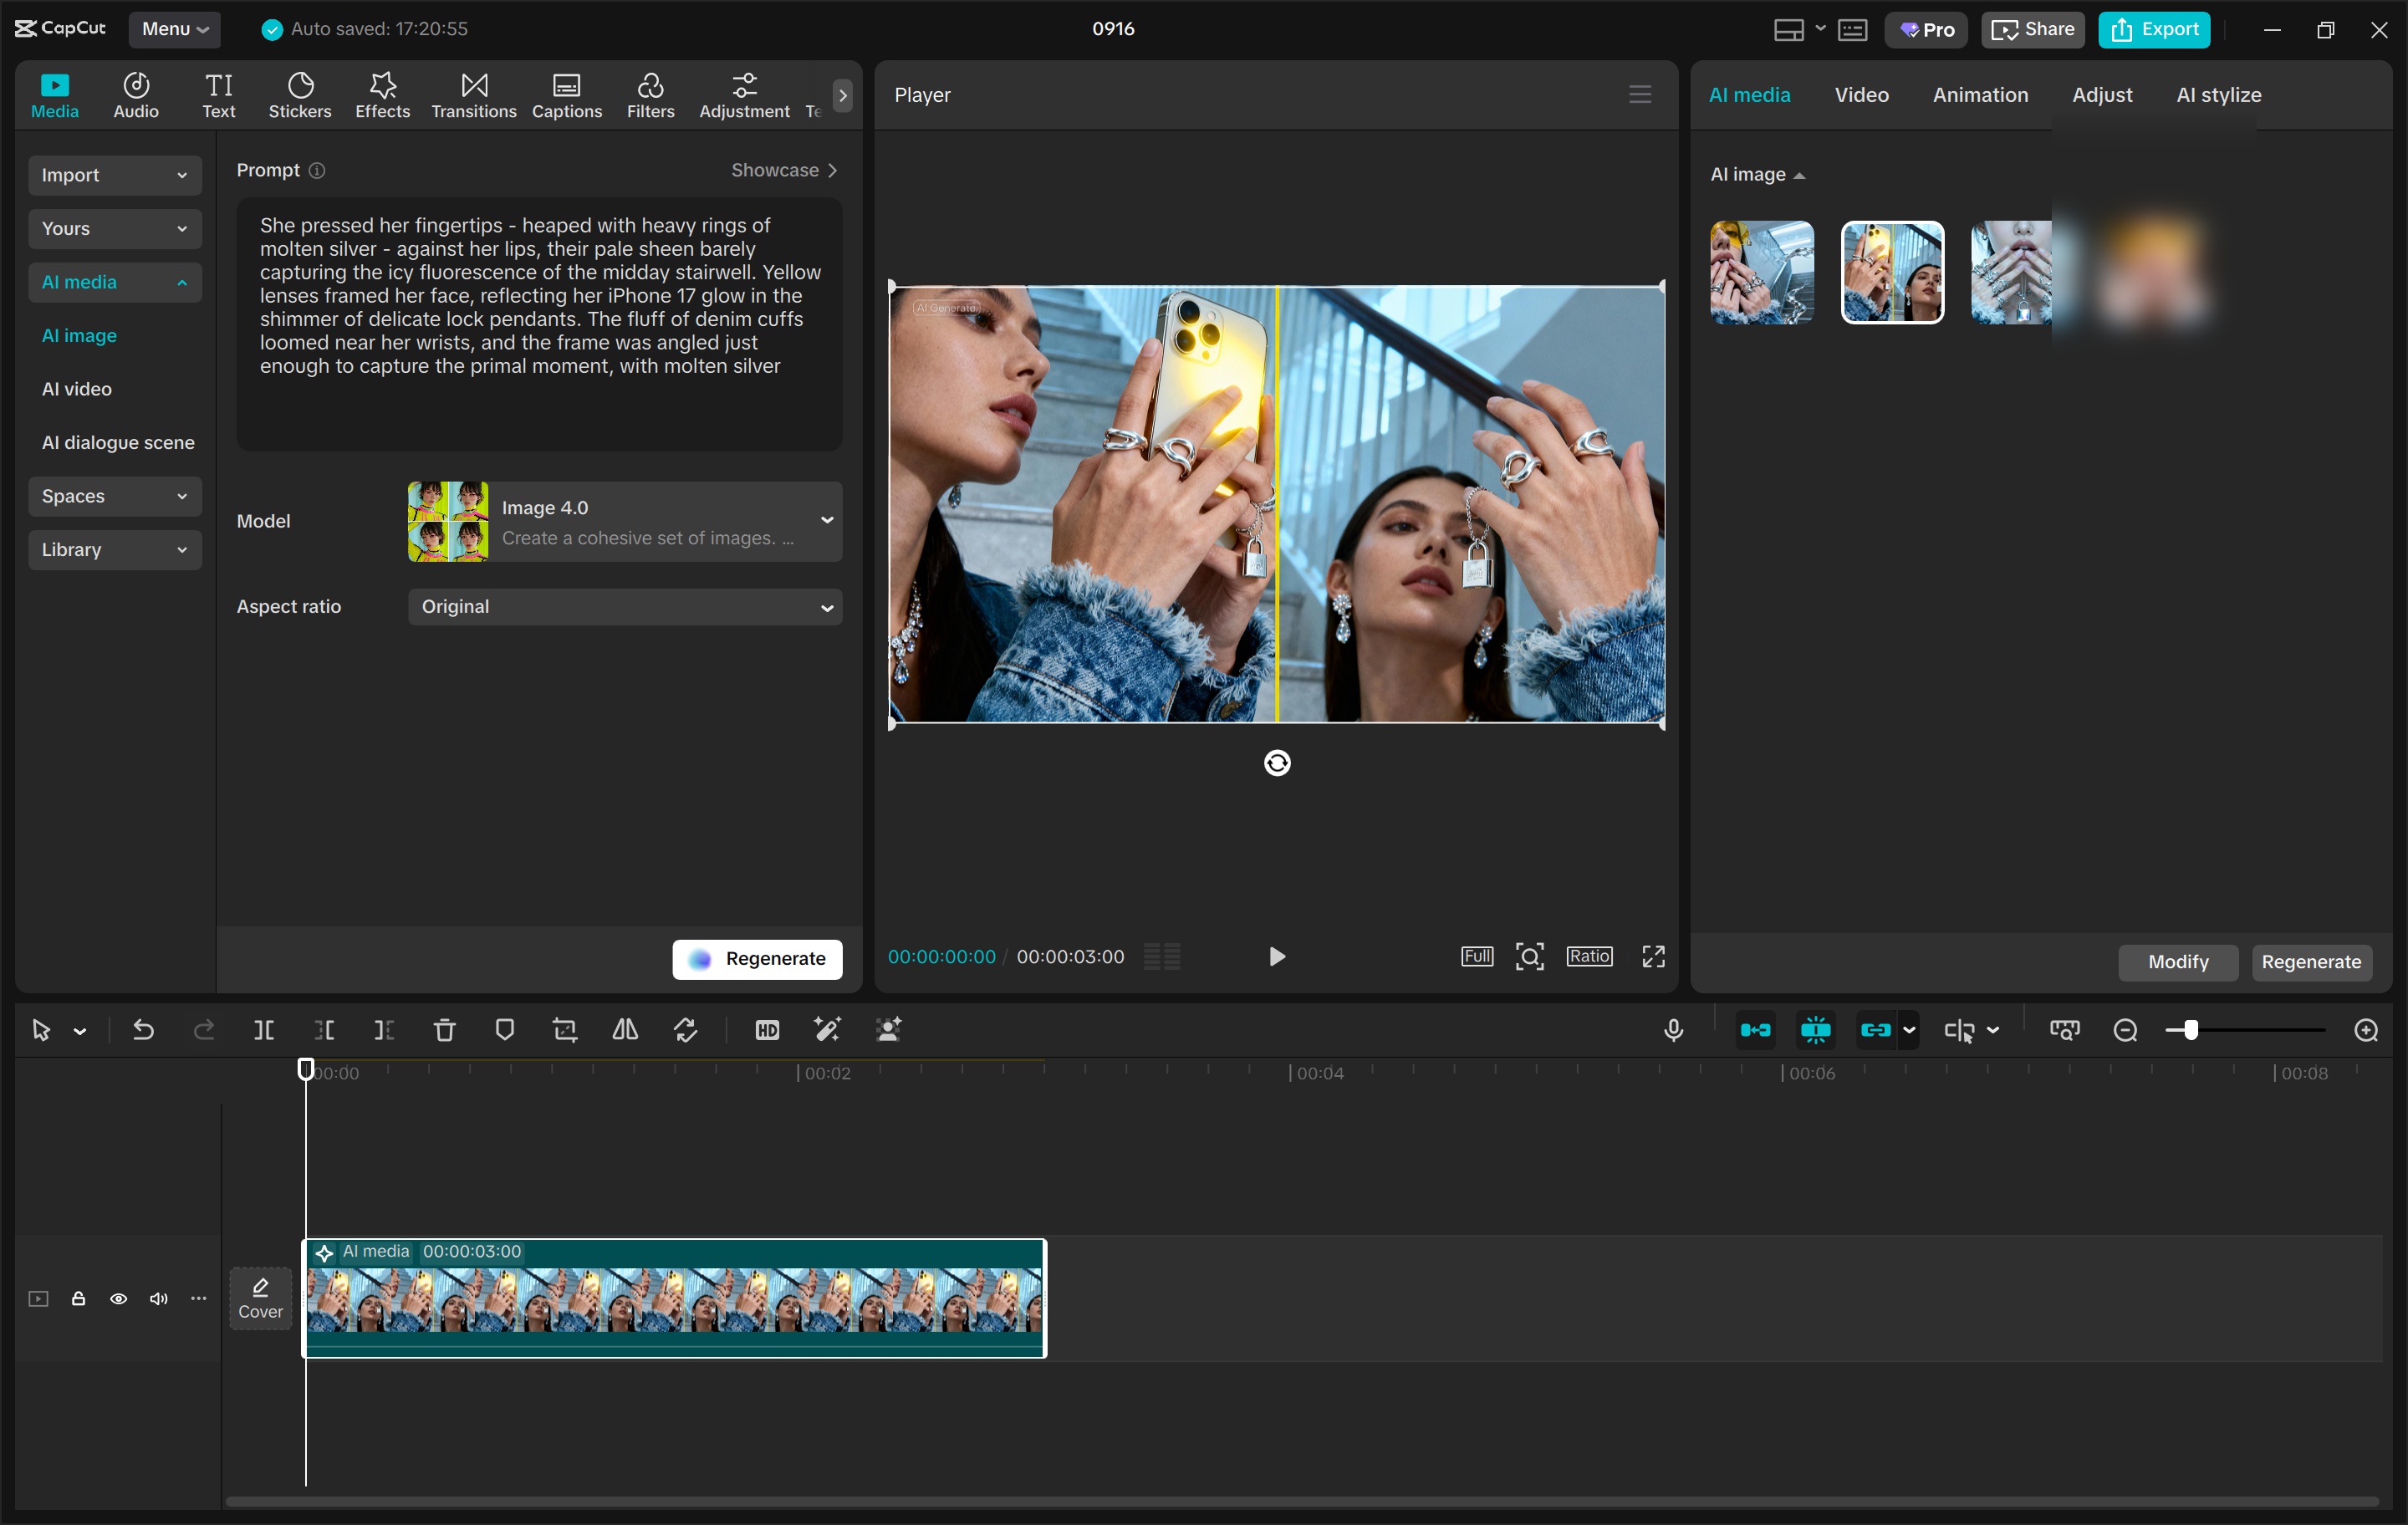
Task: Open the Transitions panel
Action: (473, 95)
